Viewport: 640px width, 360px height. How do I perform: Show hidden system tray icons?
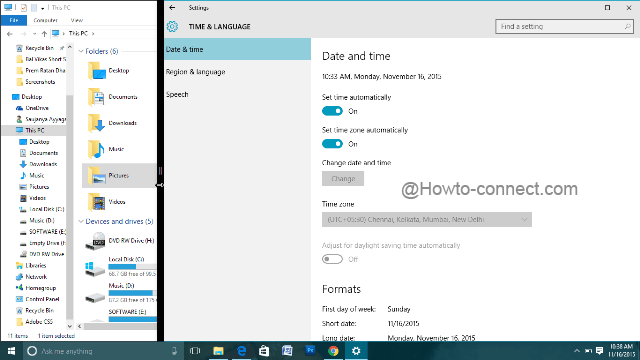[x=576, y=351]
